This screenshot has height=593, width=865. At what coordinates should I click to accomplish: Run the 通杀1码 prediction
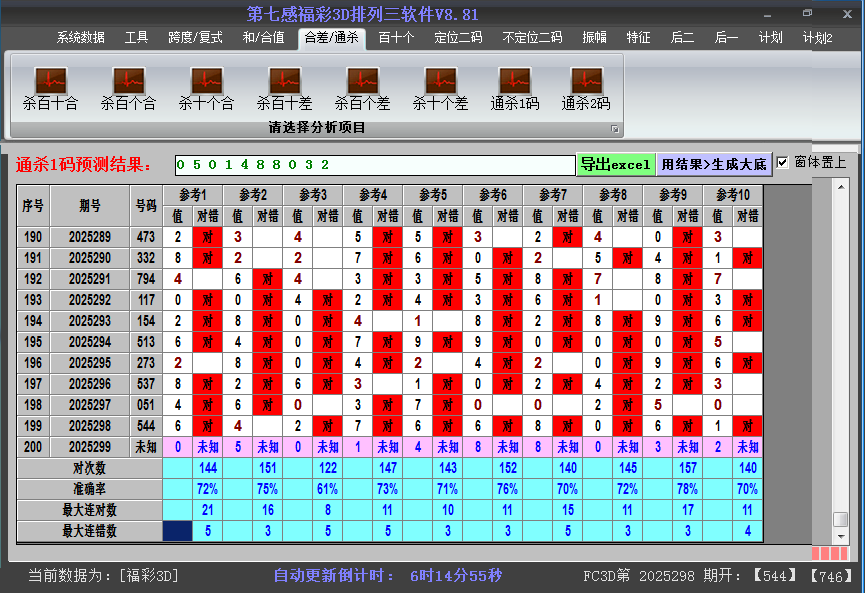[x=515, y=88]
